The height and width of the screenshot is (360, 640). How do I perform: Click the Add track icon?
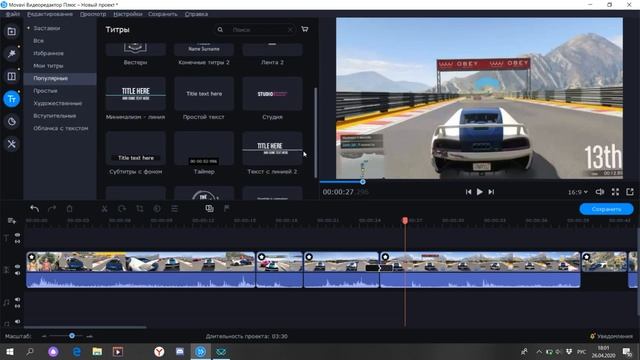[11, 221]
